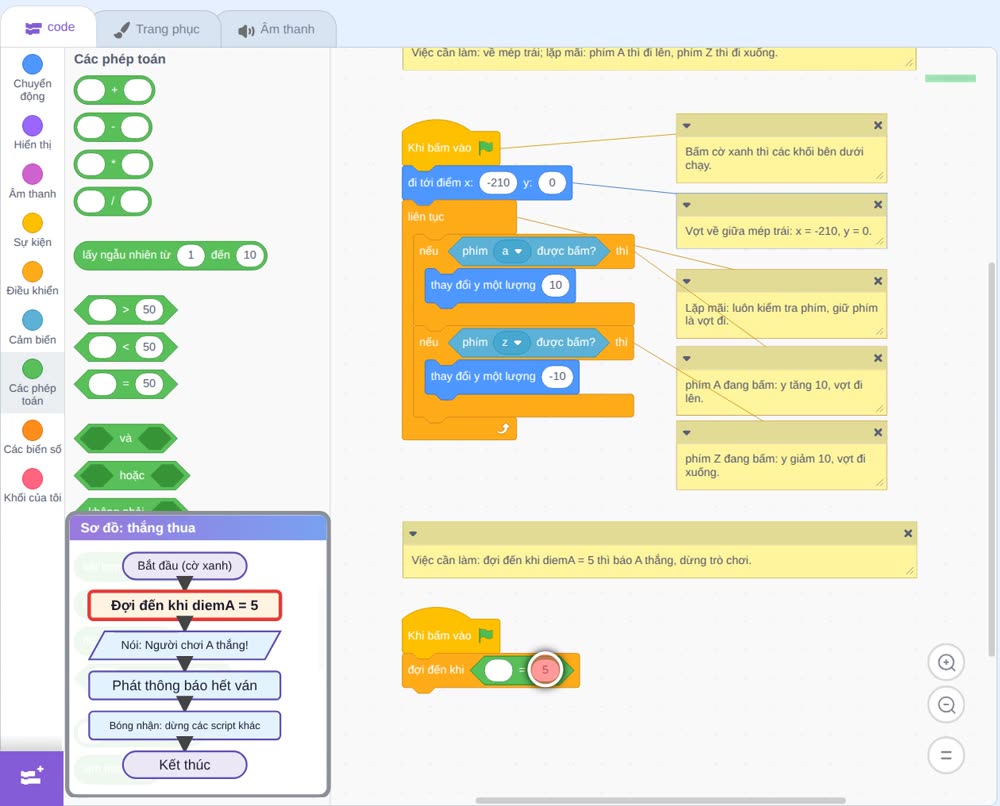This screenshot has height=806, width=1000.
Task: Switch to the code tab
Action: point(49,27)
